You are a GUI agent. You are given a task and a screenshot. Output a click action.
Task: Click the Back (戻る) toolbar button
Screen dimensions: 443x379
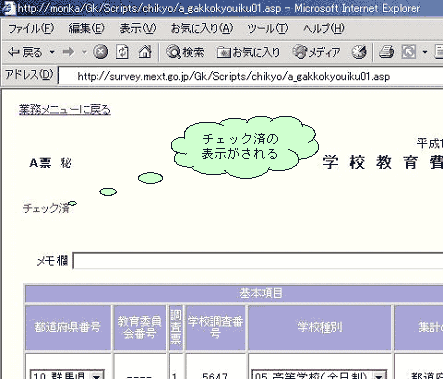pyautogui.click(x=25, y=52)
